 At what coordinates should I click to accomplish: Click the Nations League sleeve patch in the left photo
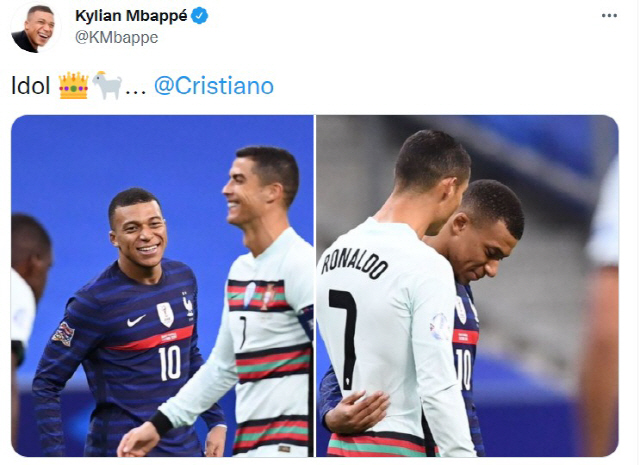pos(64,334)
